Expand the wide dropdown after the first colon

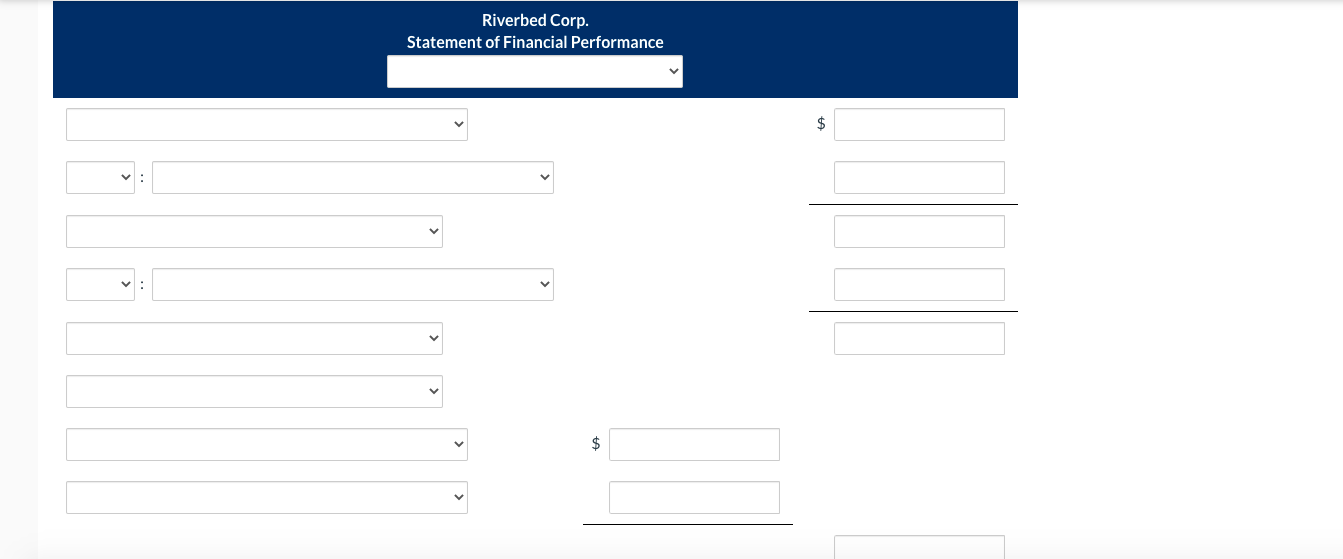coord(352,178)
